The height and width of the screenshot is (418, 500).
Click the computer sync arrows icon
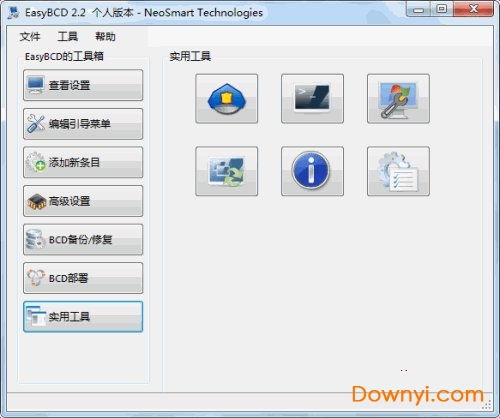pyautogui.click(x=226, y=171)
